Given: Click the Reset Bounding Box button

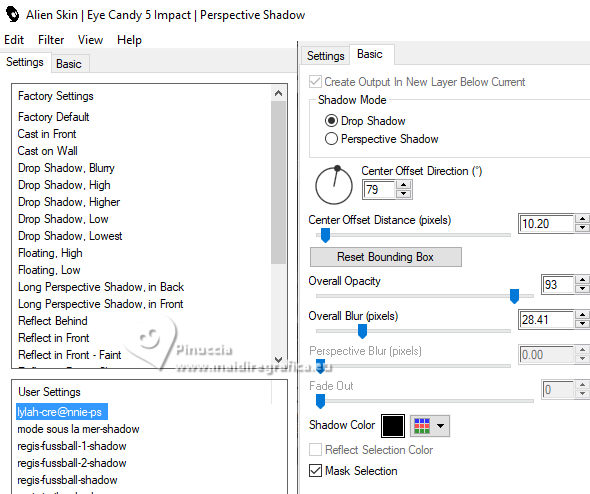Looking at the screenshot, I should tap(385, 257).
